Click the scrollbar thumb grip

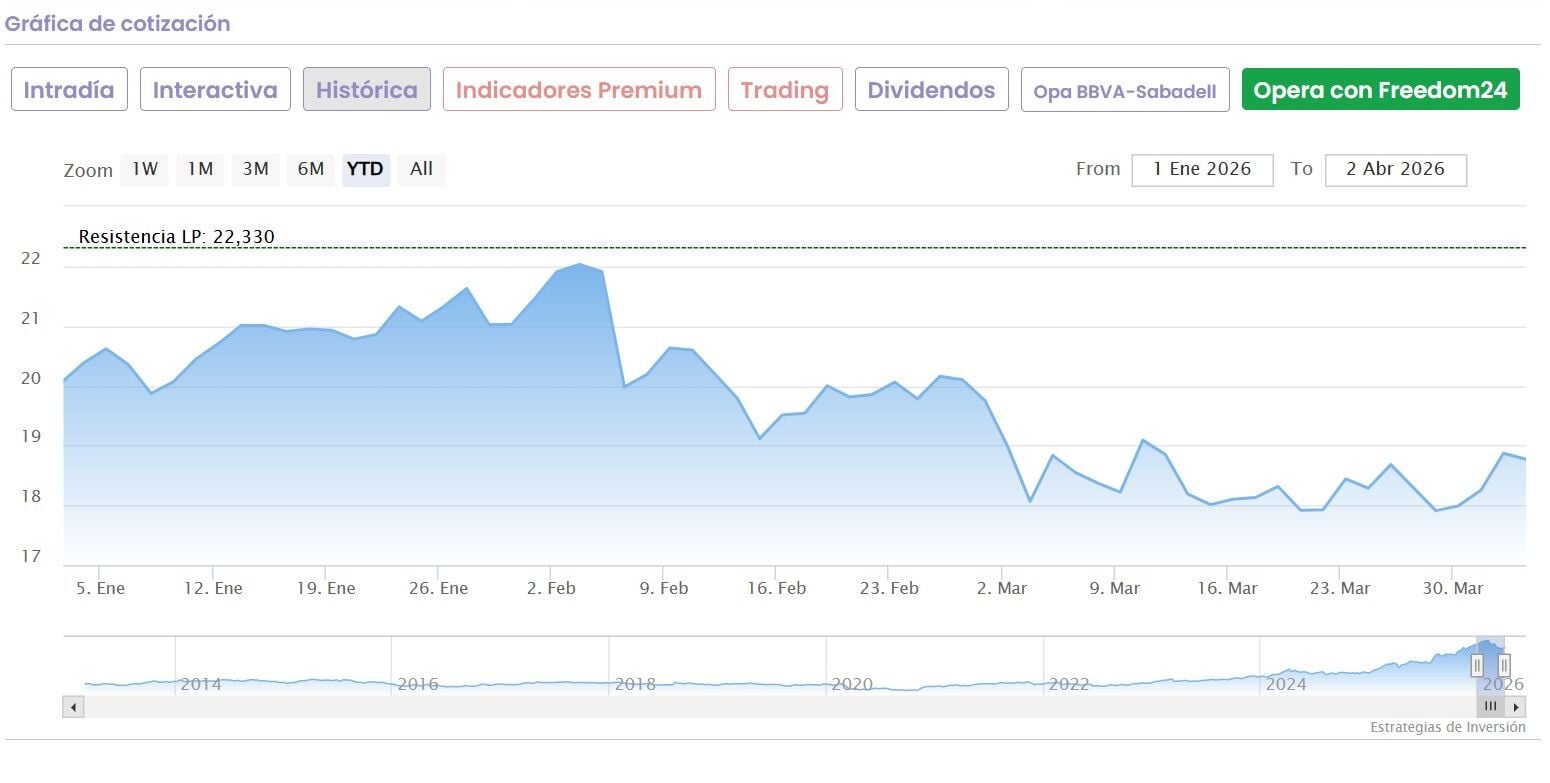tap(1490, 707)
